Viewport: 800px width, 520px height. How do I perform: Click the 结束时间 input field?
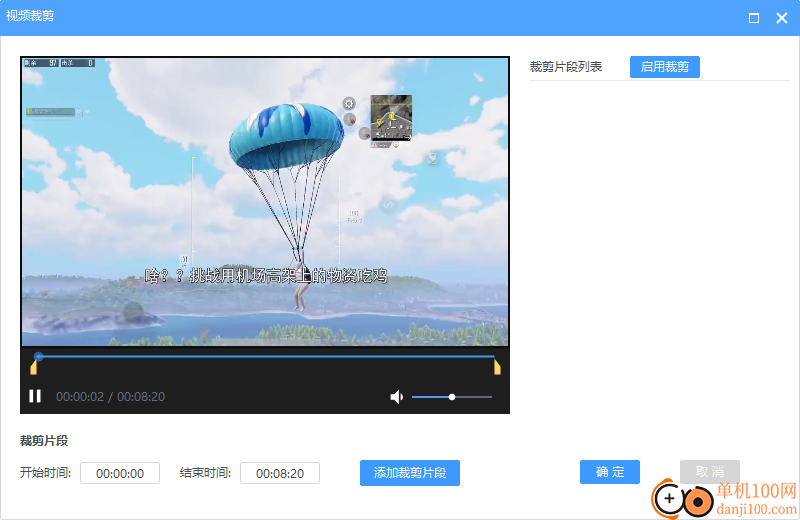(280, 473)
